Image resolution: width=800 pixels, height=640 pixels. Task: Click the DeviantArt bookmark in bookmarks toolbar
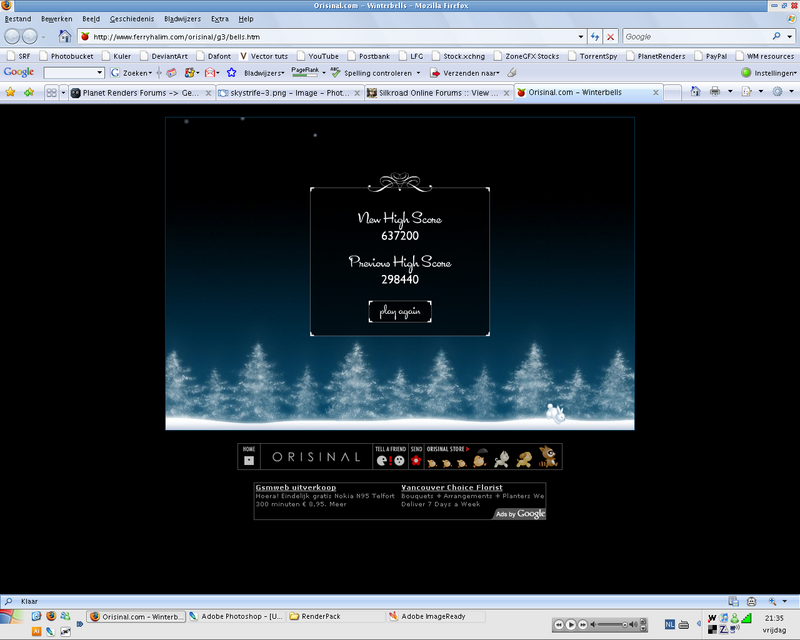[164, 56]
